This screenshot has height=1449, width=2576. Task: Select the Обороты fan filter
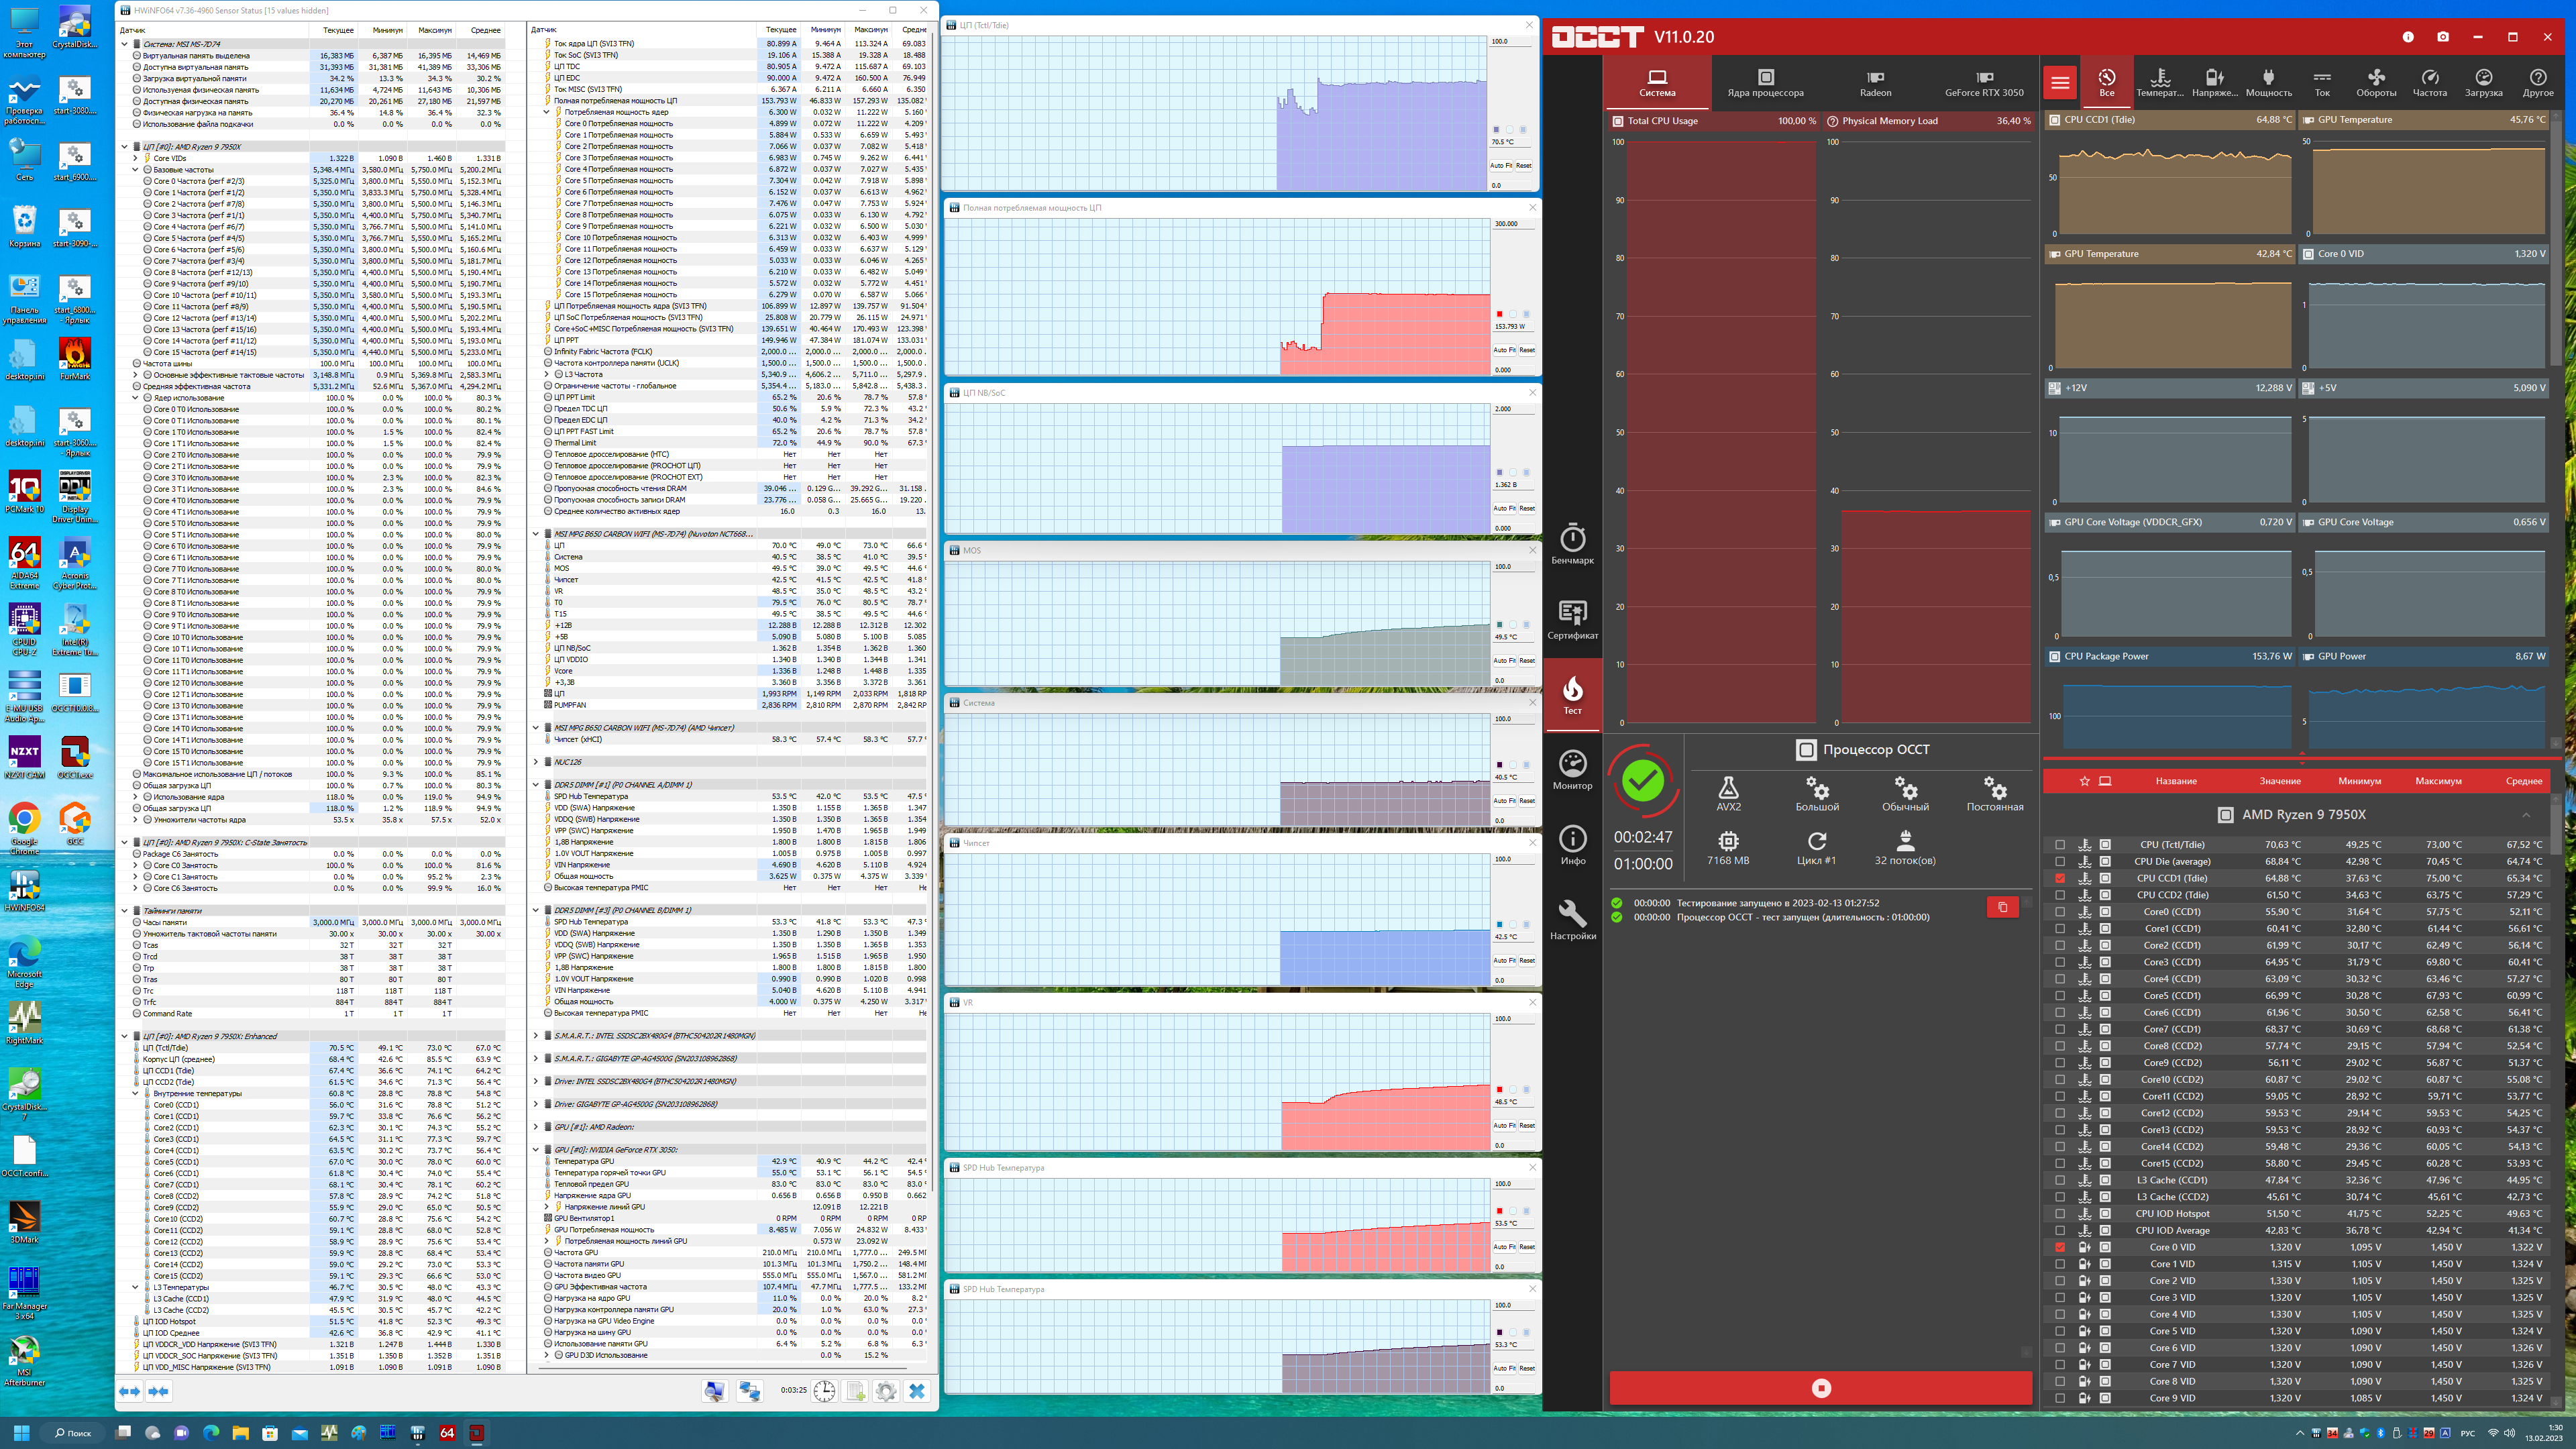click(x=2376, y=82)
